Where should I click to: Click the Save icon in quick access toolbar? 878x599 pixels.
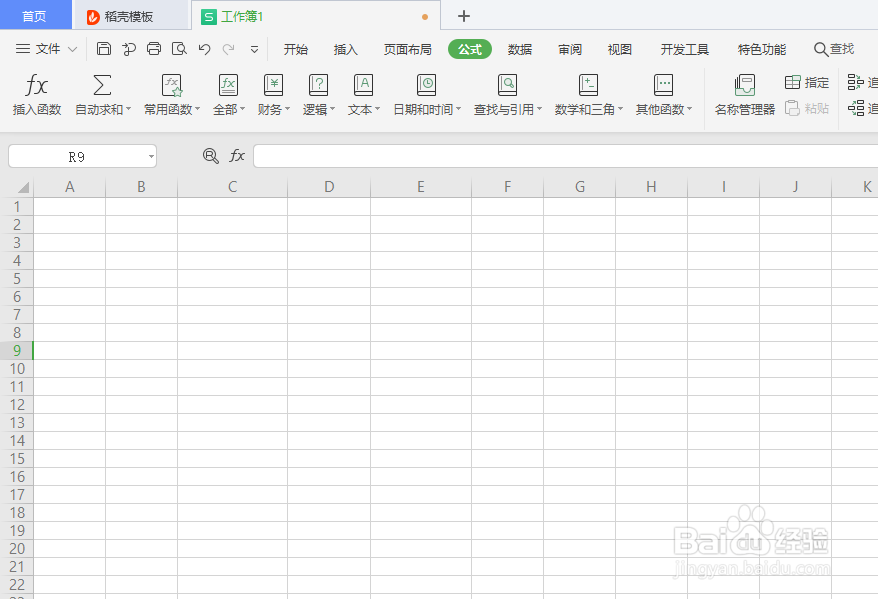click(103, 48)
